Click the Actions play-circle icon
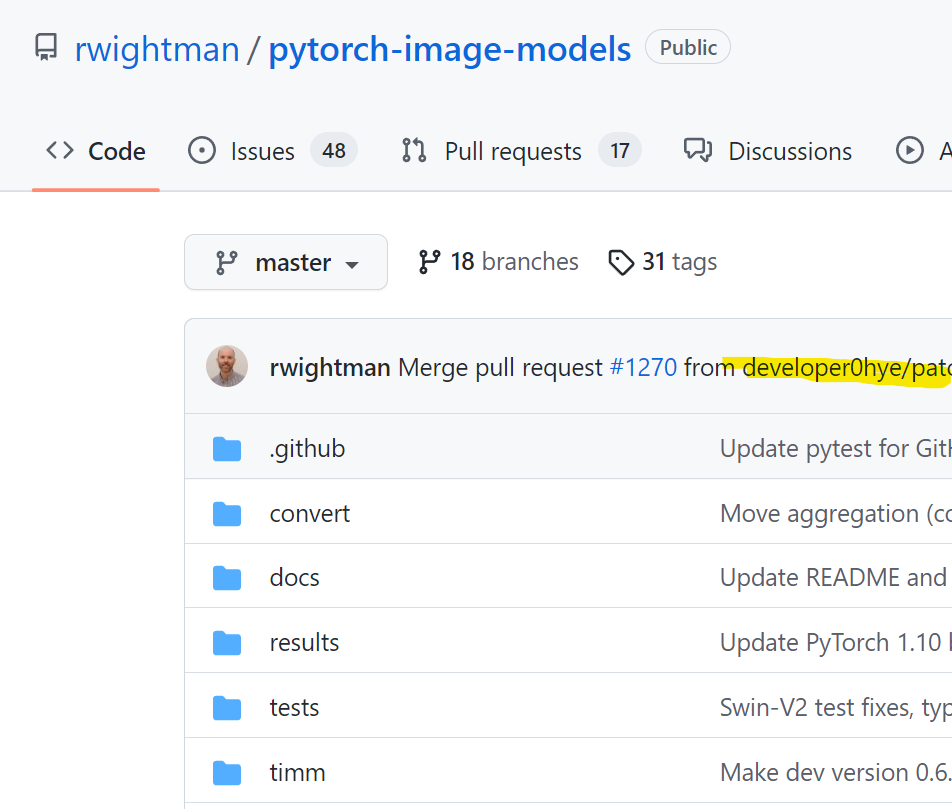Screen dimensions: 952x809 click(910, 151)
